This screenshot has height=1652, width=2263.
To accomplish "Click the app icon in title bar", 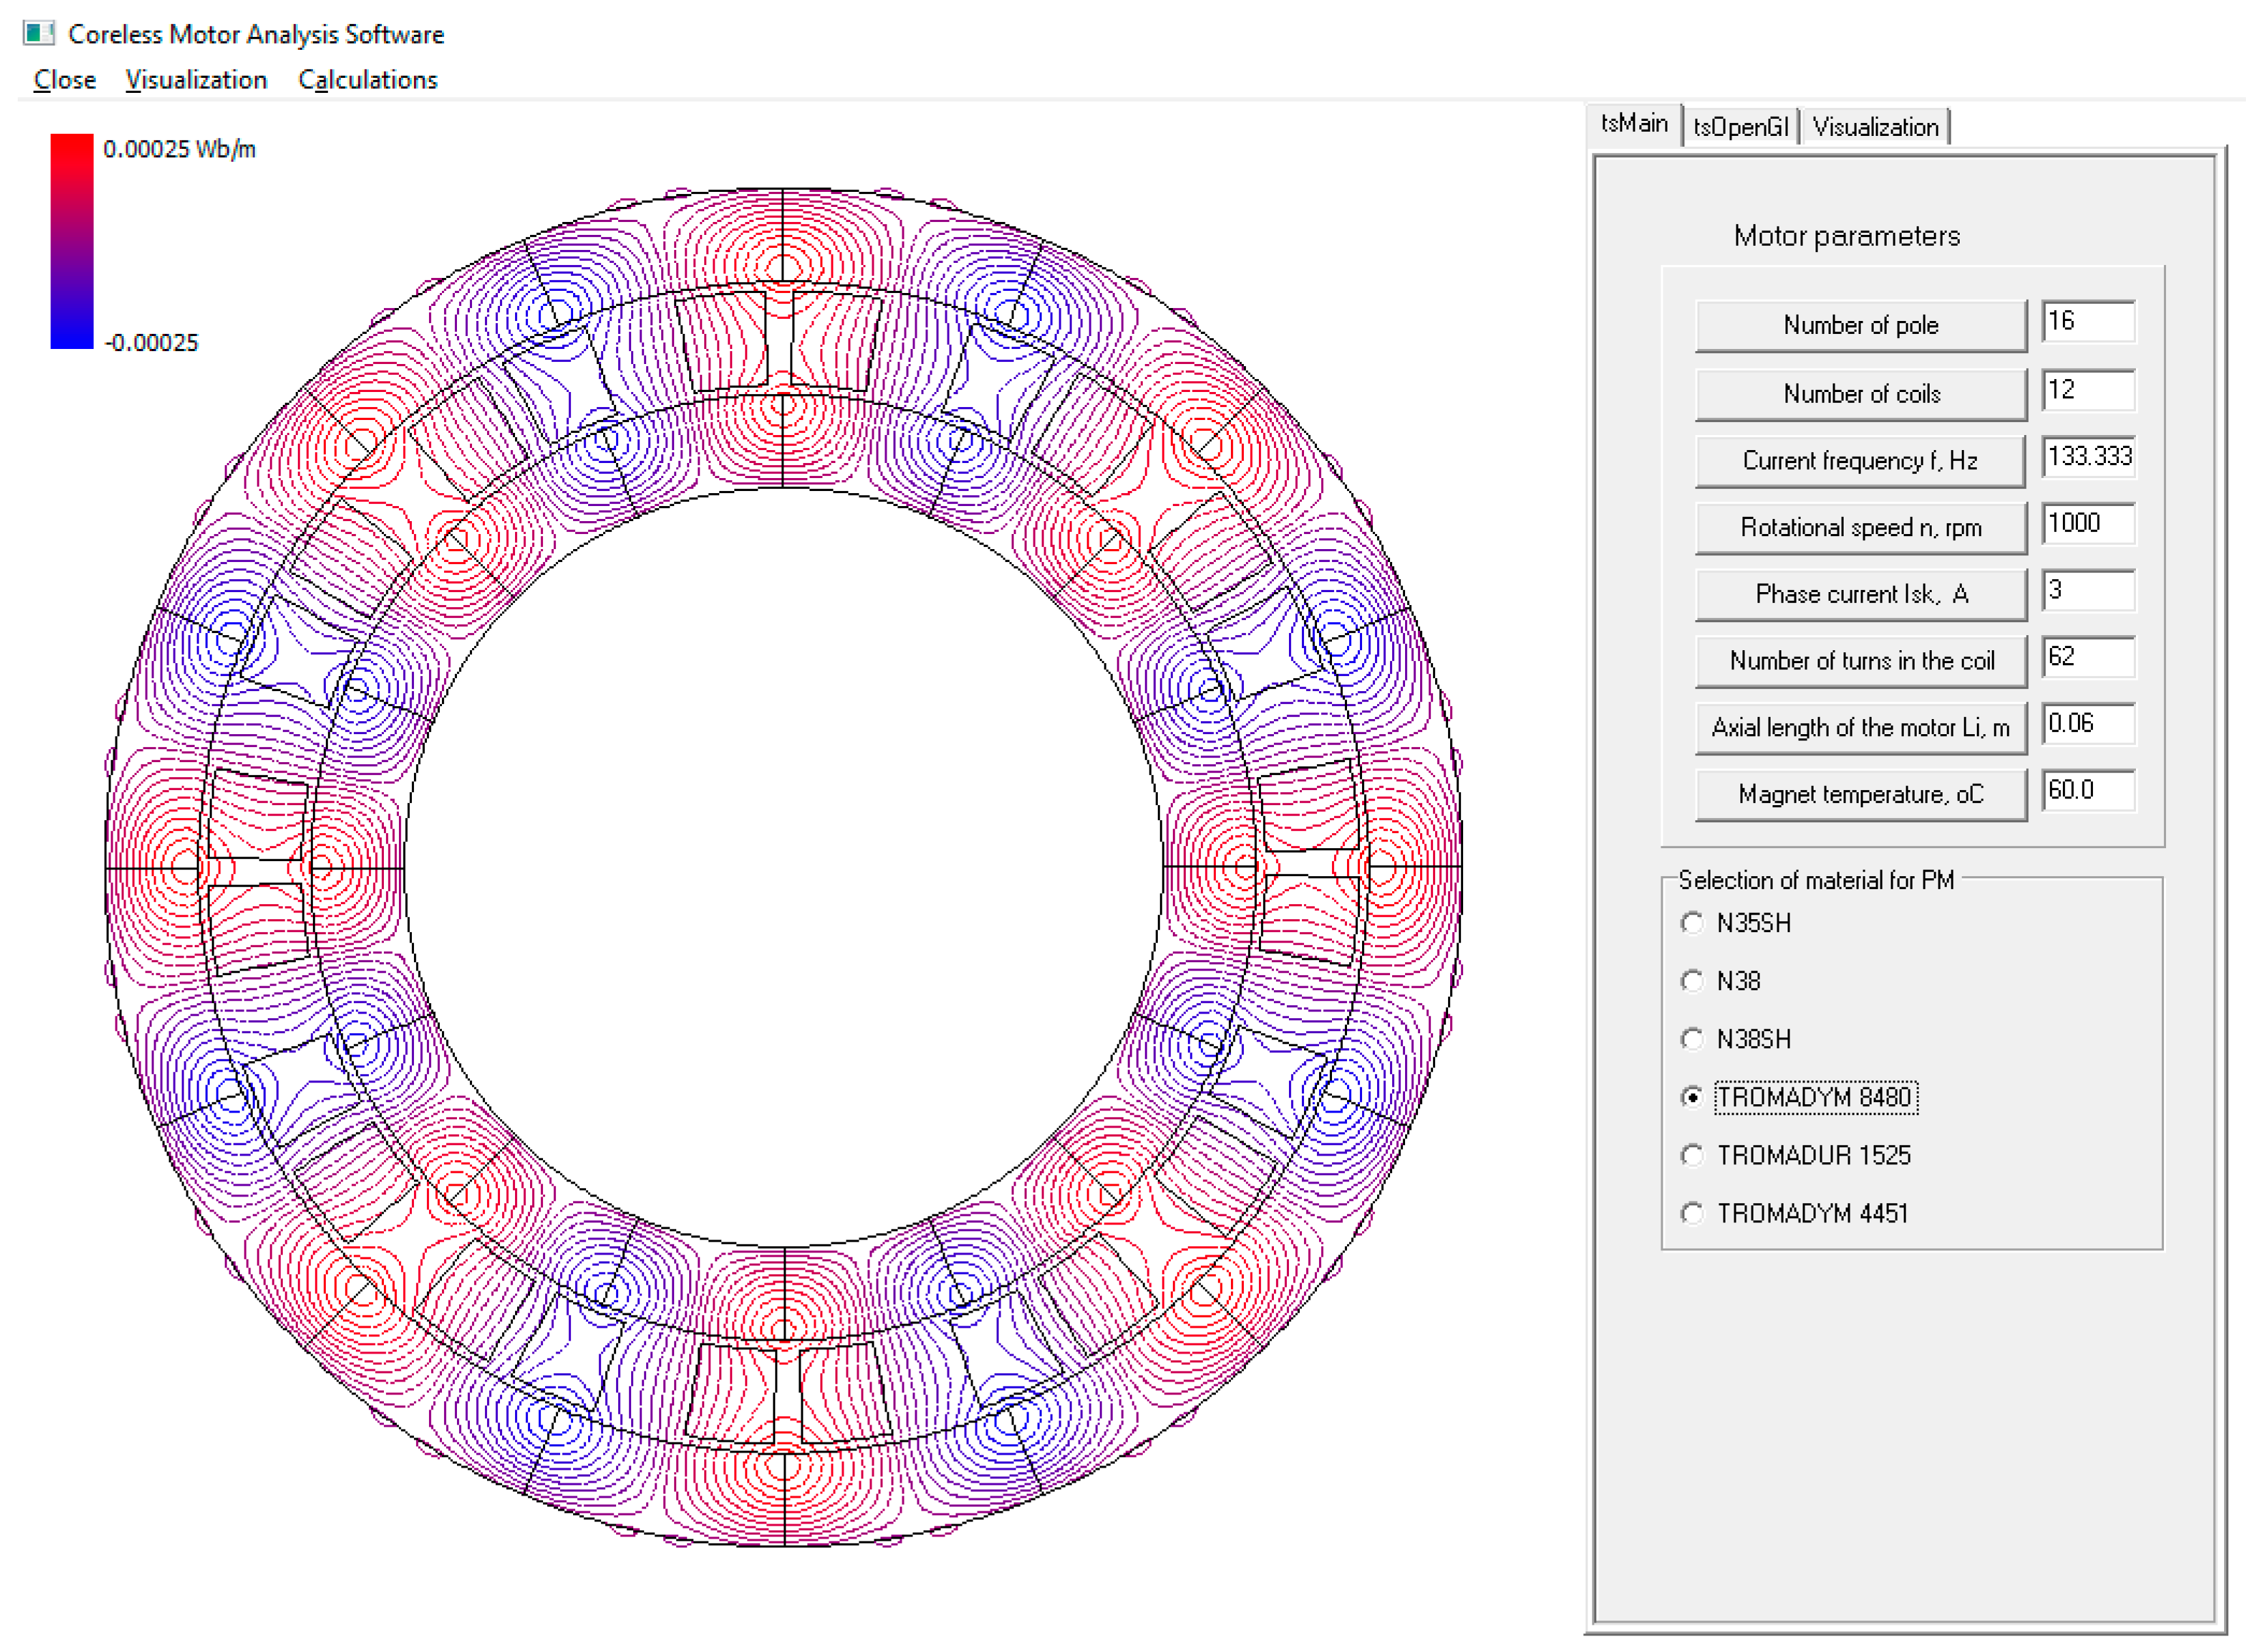I will point(38,33).
